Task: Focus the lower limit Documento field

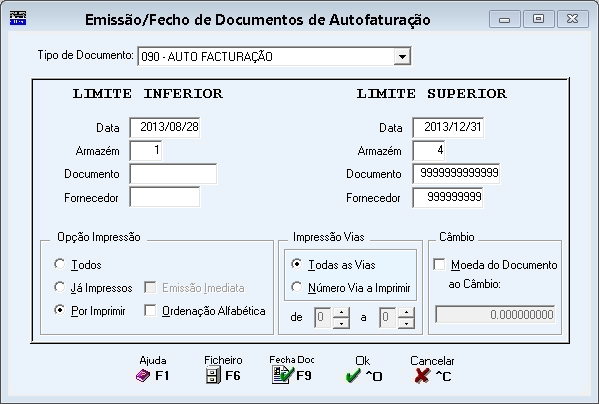Action: point(173,174)
